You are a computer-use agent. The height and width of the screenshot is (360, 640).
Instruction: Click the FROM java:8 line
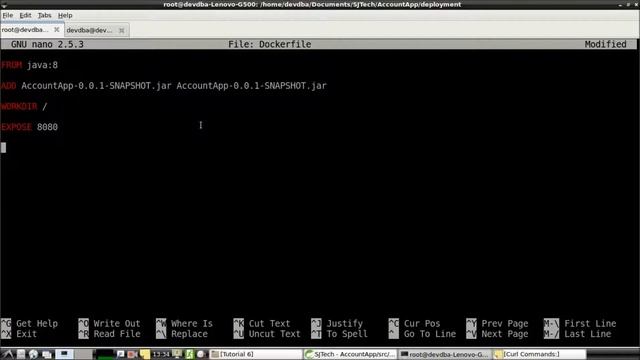pos(29,65)
